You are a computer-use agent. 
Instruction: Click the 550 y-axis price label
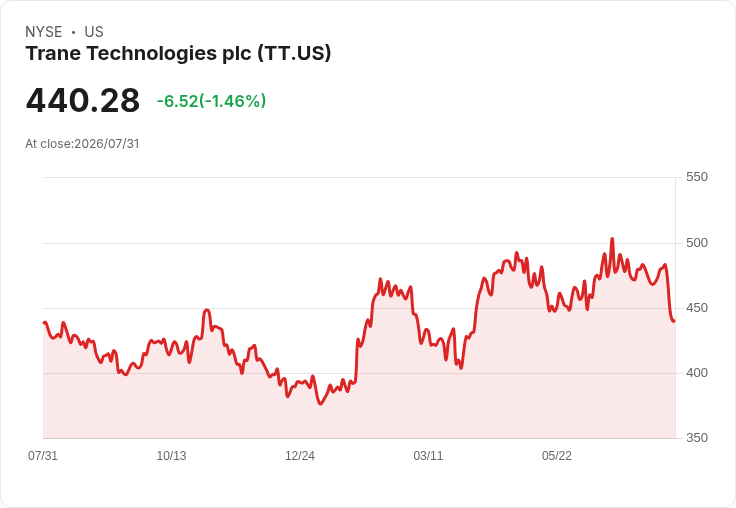[x=697, y=177]
